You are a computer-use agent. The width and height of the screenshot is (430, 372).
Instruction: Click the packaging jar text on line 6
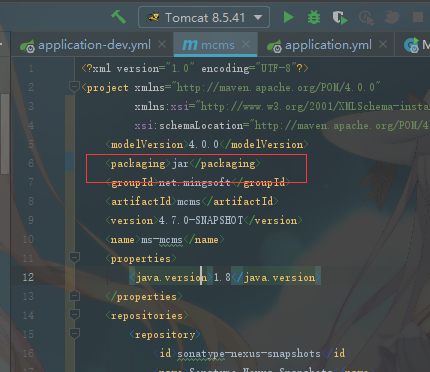click(x=183, y=164)
